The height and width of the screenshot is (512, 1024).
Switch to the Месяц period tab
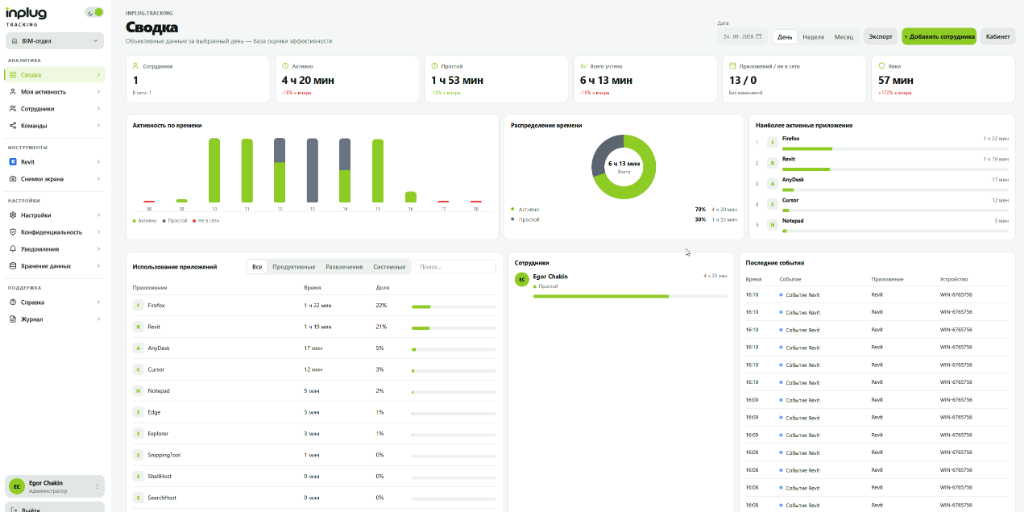pos(844,37)
